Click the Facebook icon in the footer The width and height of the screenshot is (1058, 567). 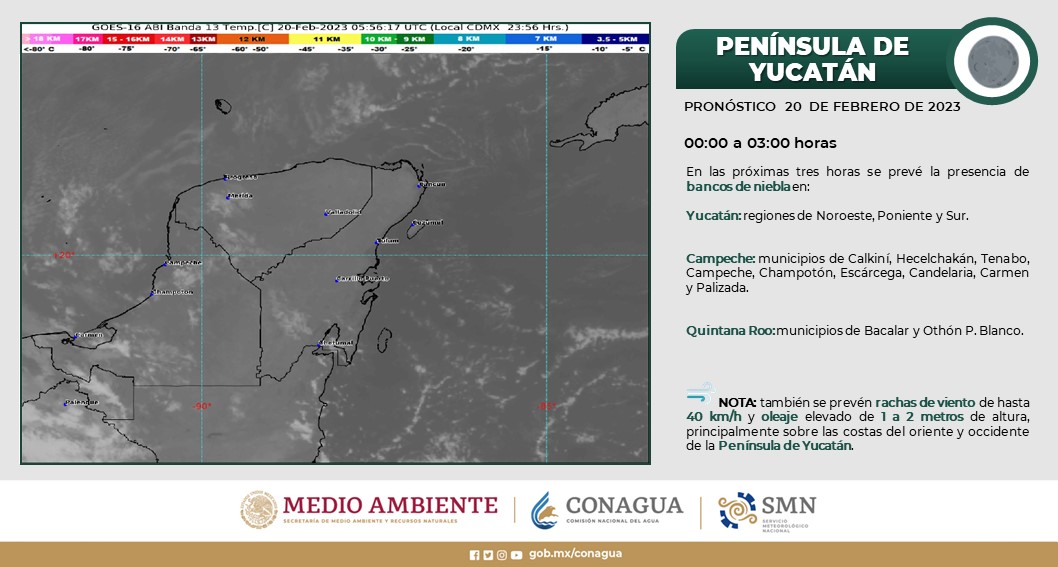coord(474,555)
